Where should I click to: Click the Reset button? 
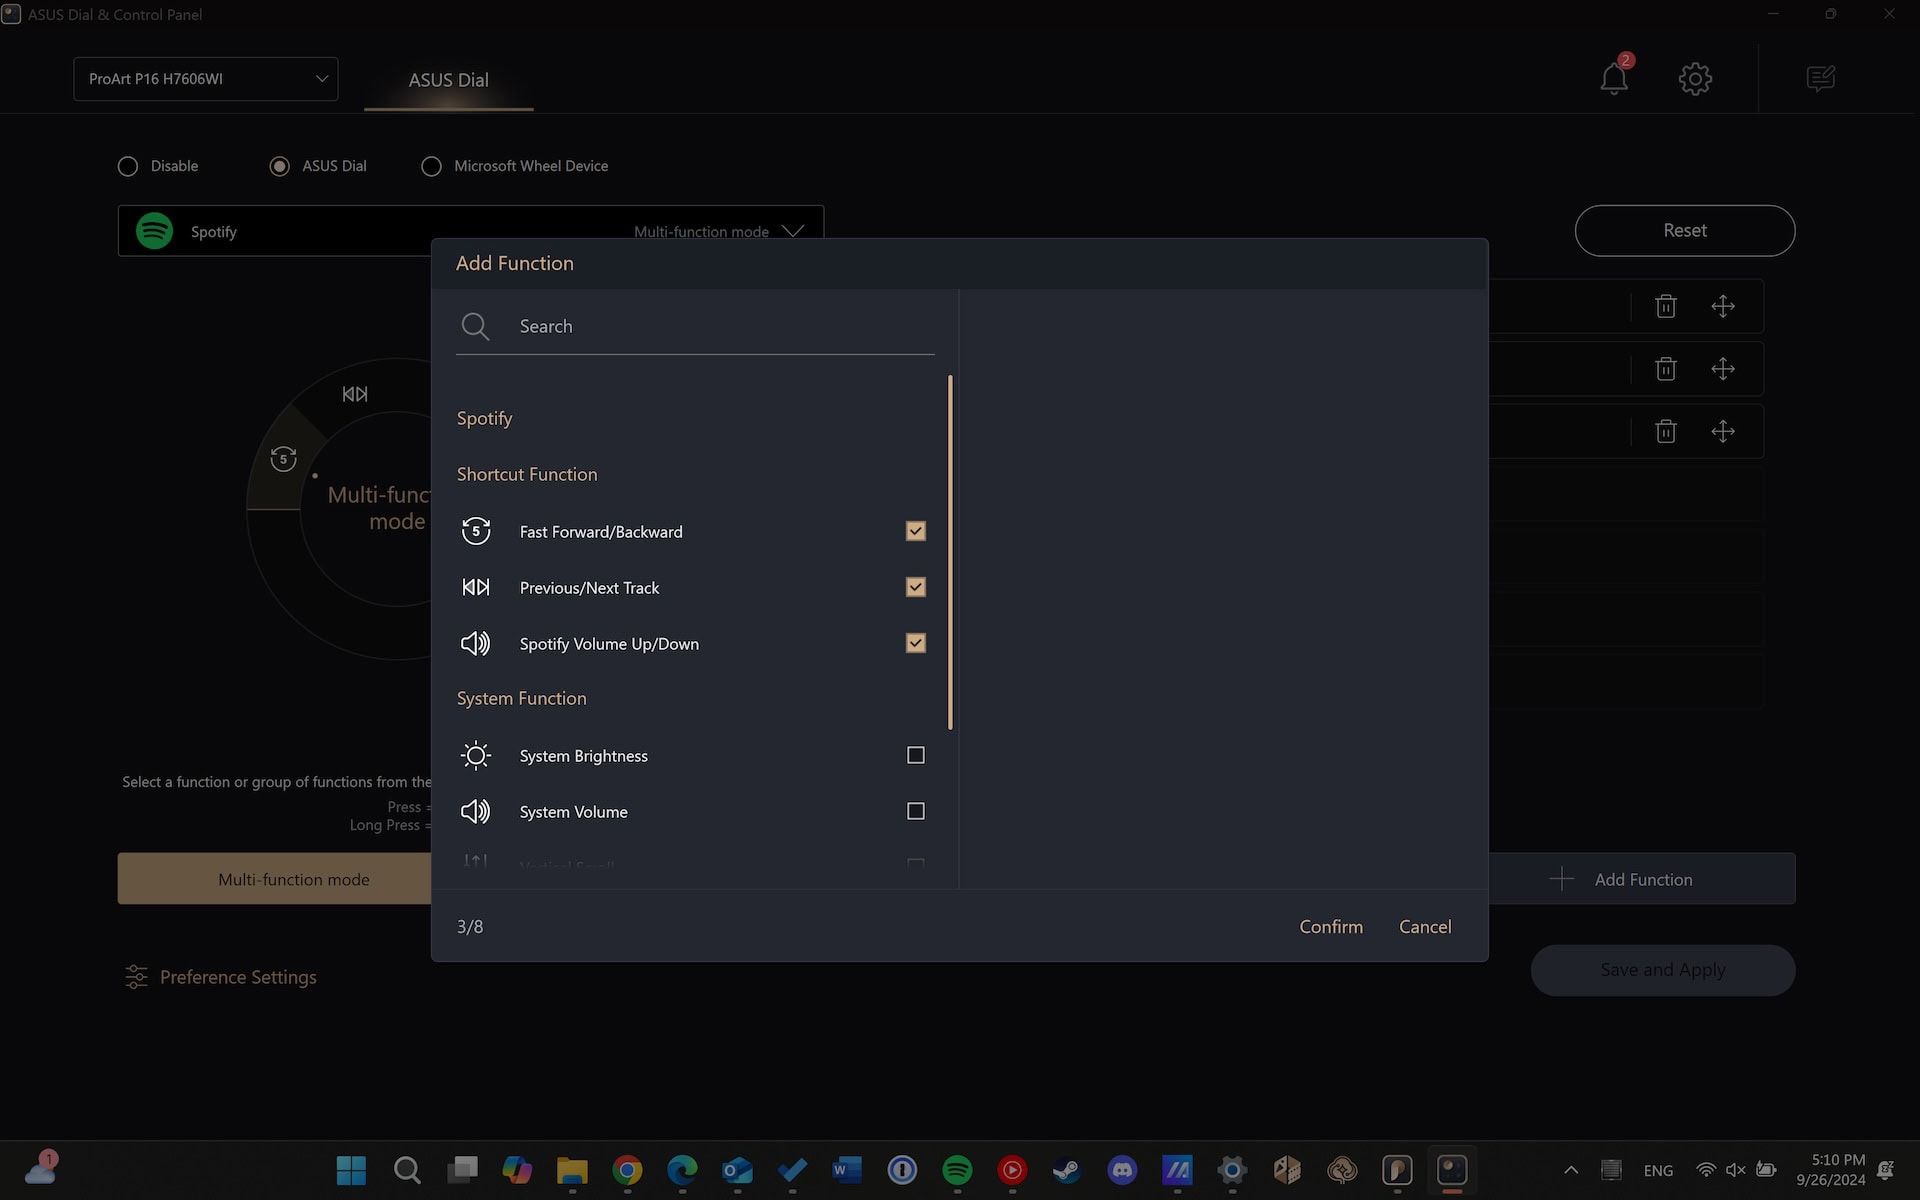pos(1685,231)
